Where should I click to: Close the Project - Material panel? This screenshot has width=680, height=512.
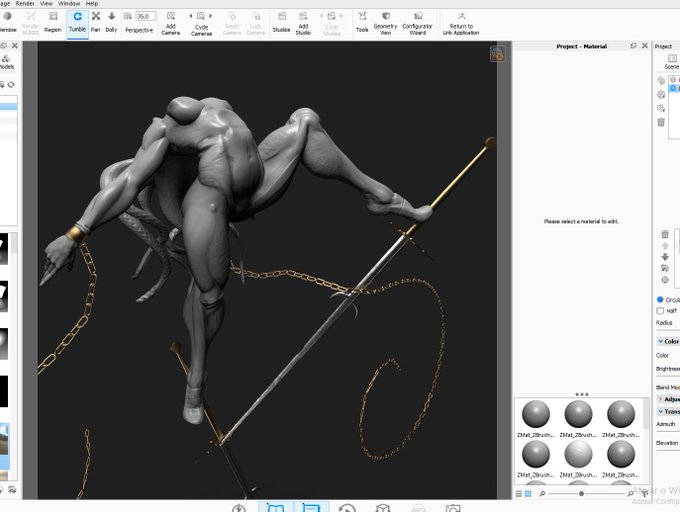(645, 46)
